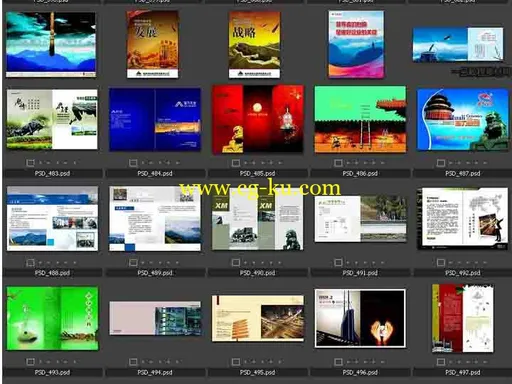Select the PSD_485 red brochure thumbnail

[x=258, y=119]
